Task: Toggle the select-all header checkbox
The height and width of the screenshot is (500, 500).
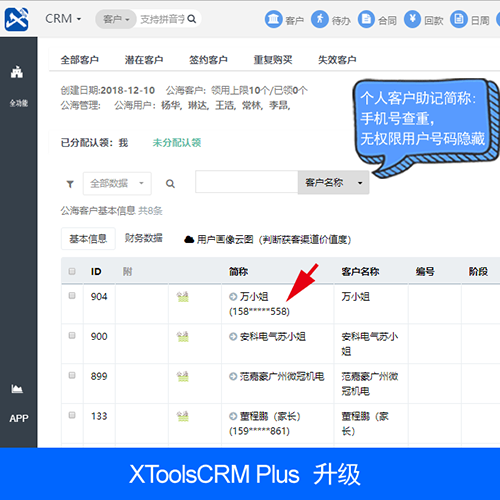Action: pyautogui.click(x=72, y=271)
